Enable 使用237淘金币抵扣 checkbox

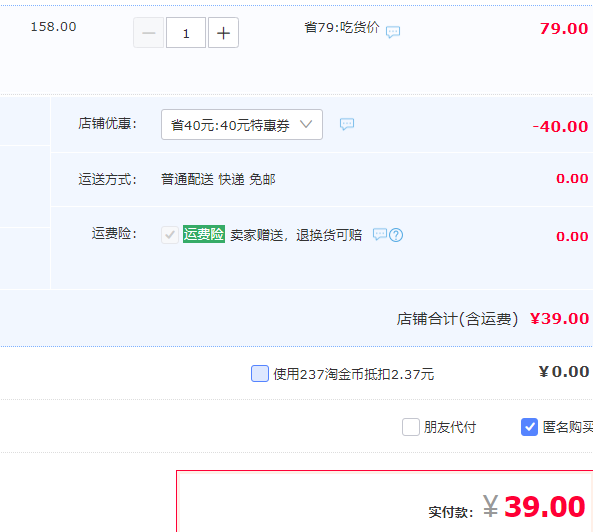pos(260,374)
